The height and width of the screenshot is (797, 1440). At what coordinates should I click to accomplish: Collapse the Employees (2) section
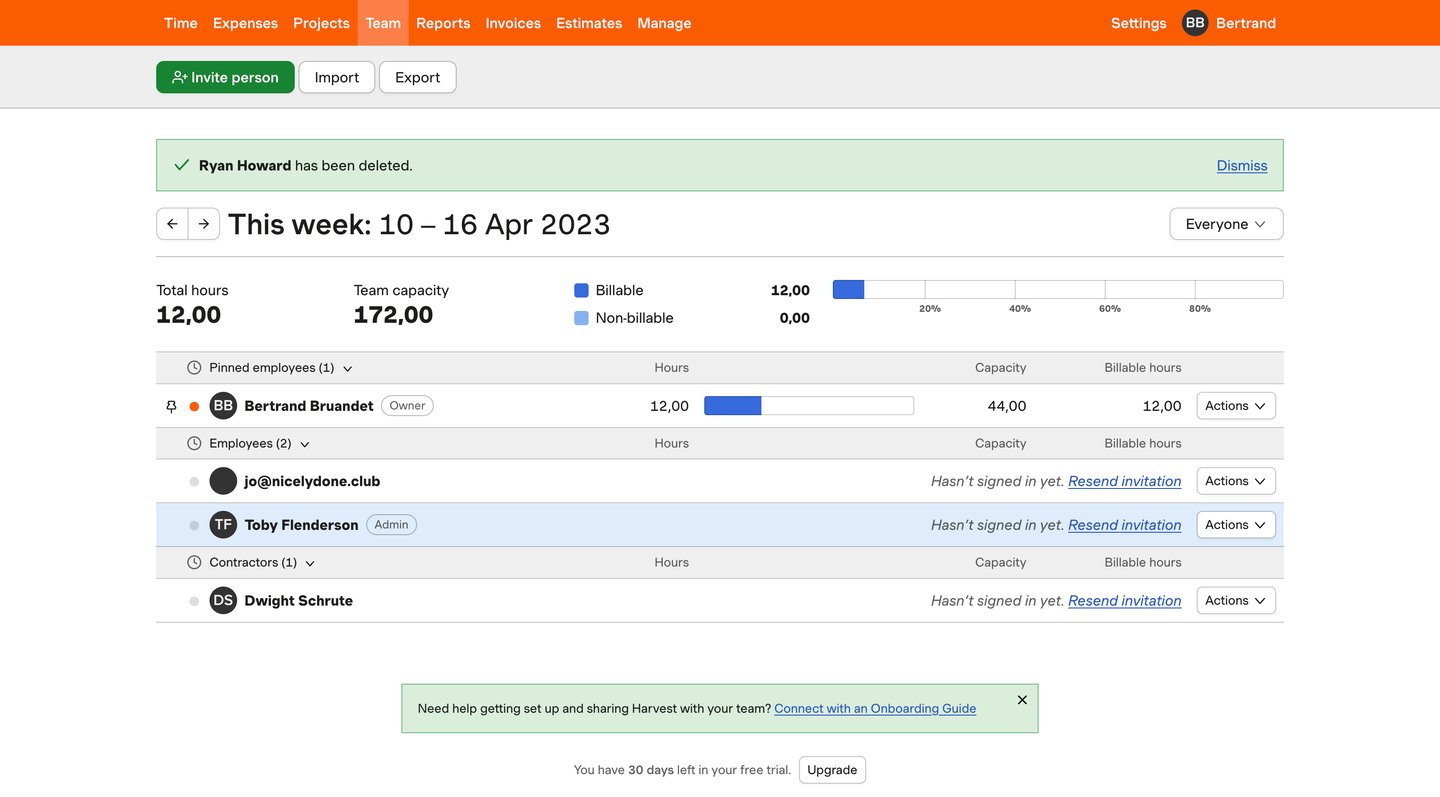point(305,443)
